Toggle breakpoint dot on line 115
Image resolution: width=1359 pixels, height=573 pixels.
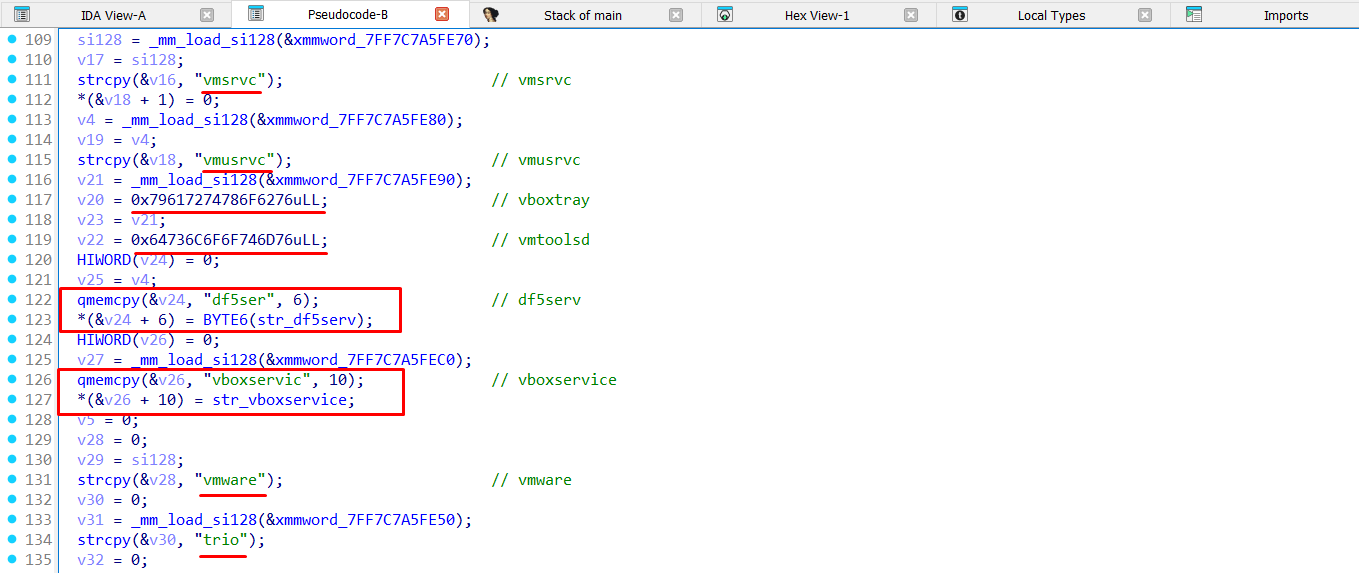12,159
